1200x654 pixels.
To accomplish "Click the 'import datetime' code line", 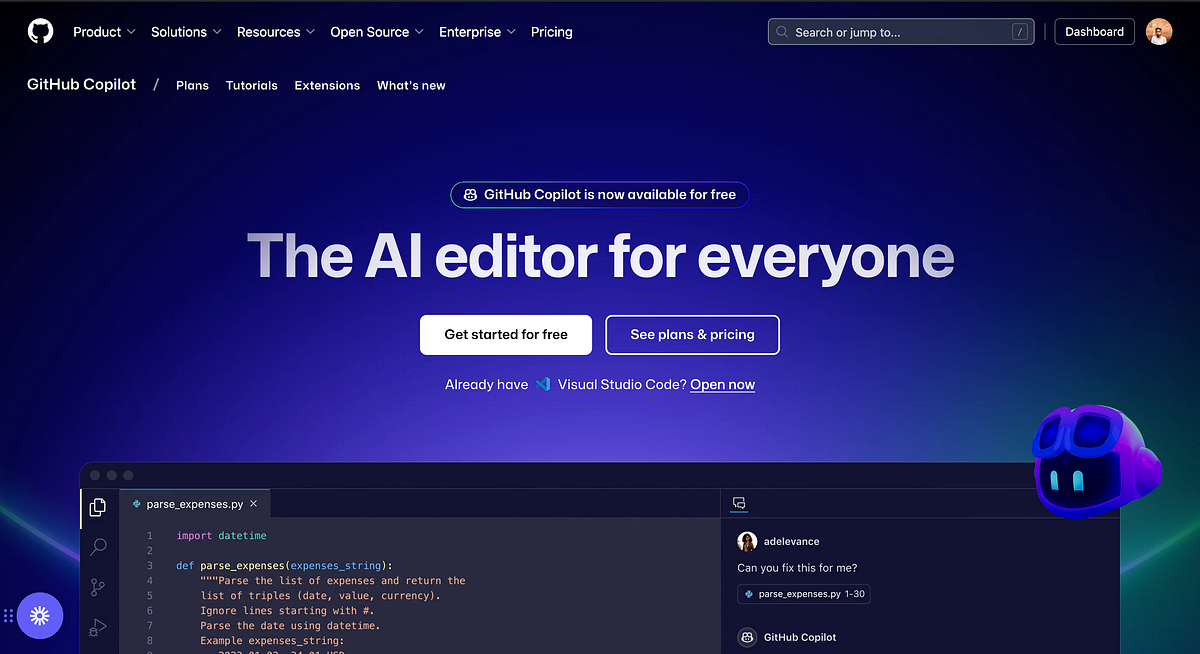I will click(x=222, y=536).
